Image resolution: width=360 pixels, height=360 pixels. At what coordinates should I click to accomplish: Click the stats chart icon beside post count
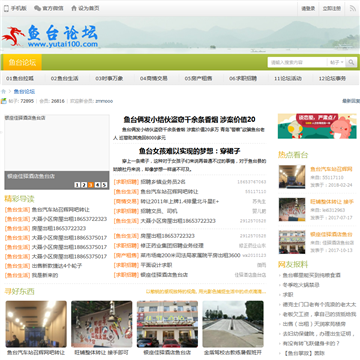[4, 101]
